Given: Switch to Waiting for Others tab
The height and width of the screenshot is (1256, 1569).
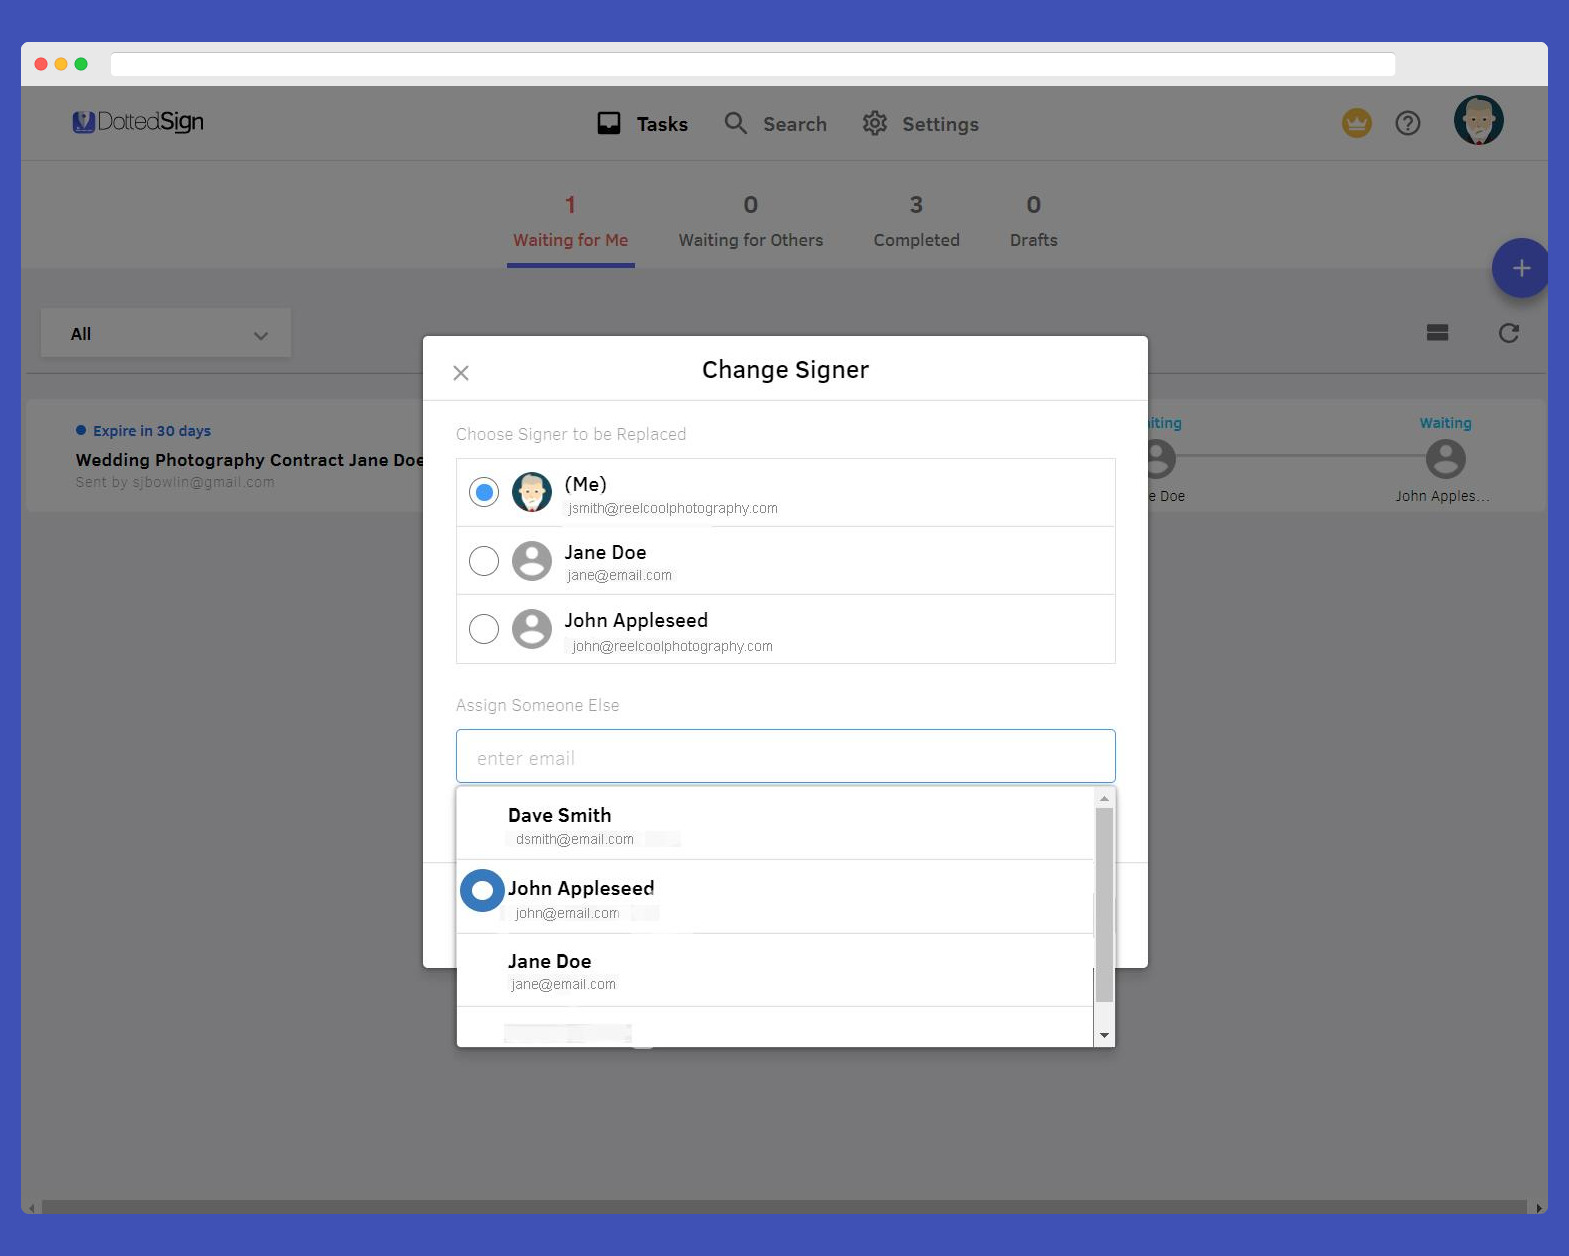Looking at the screenshot, I should point(750,222).
